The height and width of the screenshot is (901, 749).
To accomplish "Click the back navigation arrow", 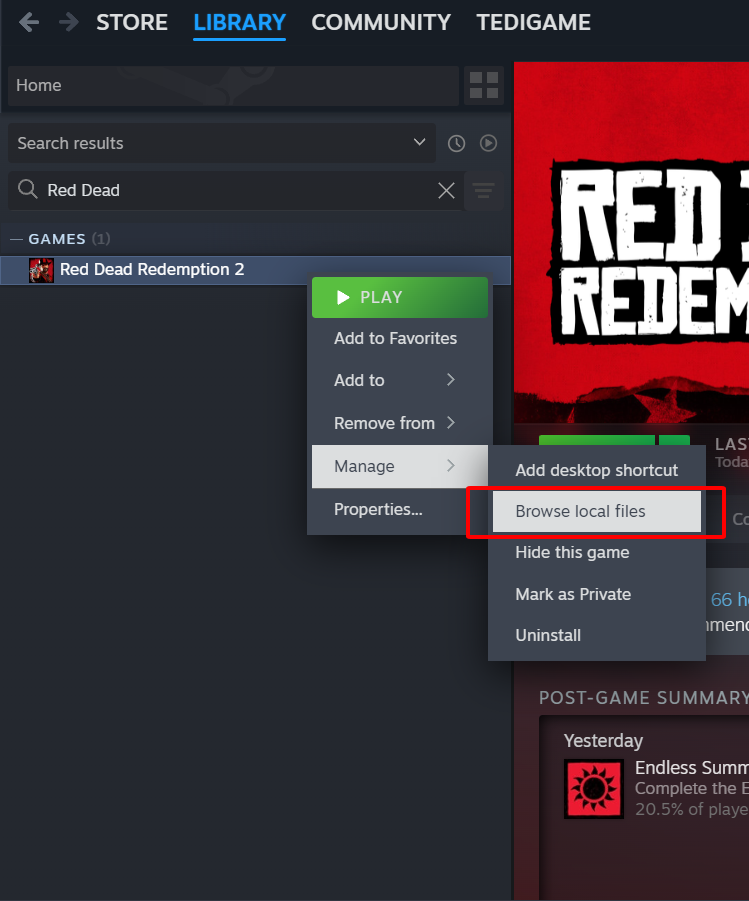I will tap(29, 22).
